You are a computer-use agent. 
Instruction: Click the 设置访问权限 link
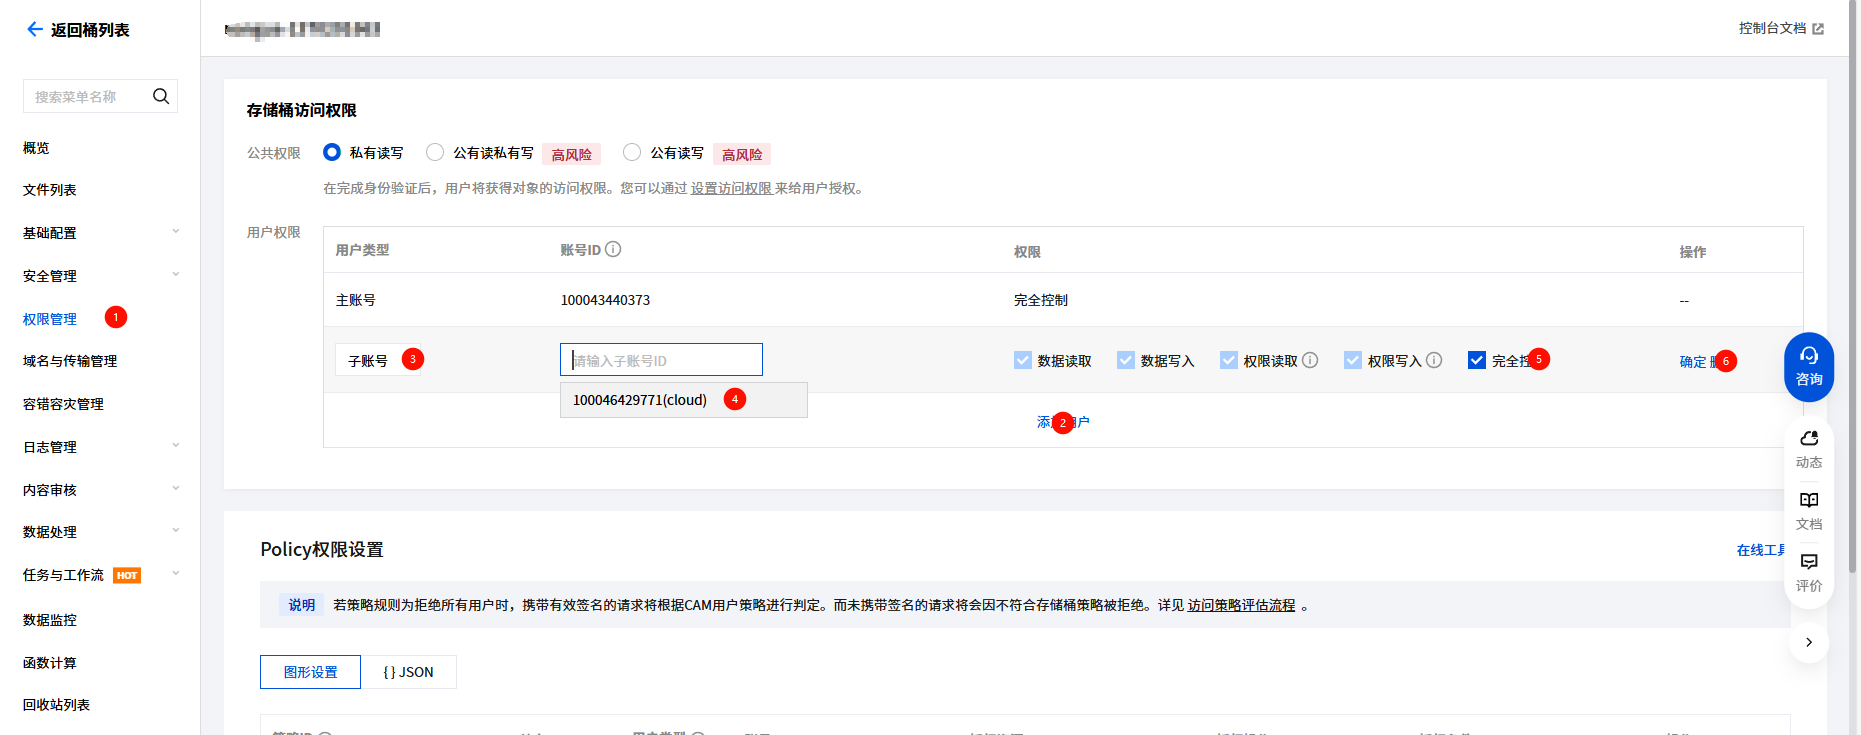pyautogui.click(x=731, y=188)
